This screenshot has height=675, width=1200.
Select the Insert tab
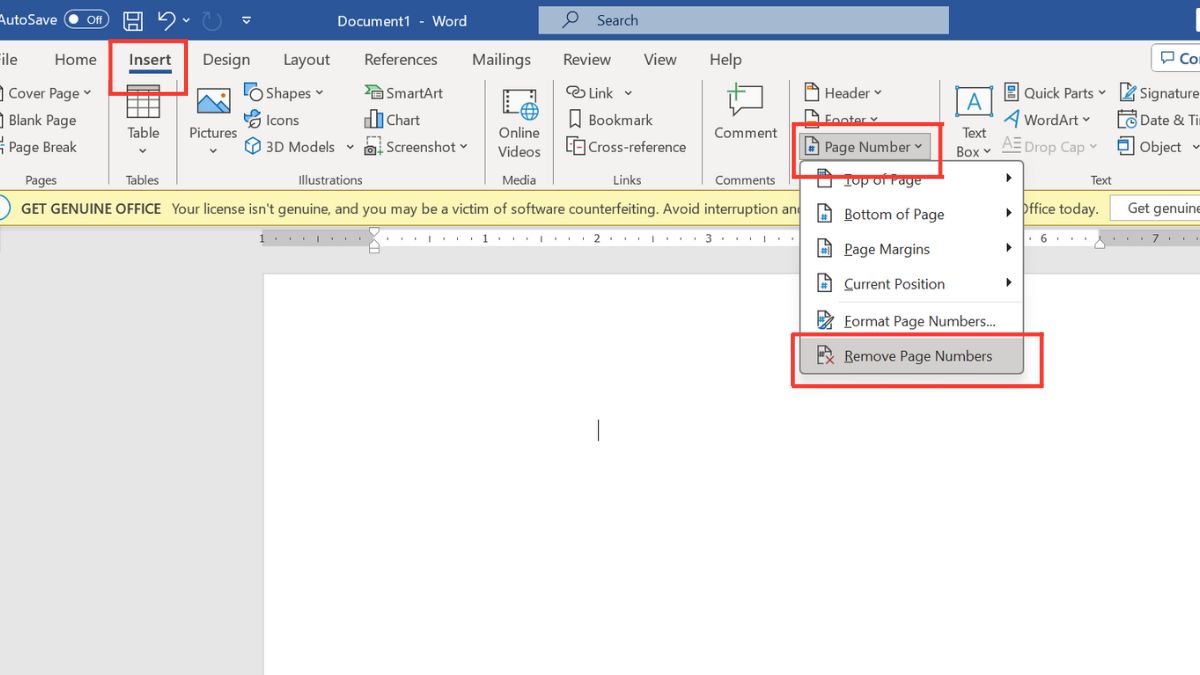[x=150, y=59]
